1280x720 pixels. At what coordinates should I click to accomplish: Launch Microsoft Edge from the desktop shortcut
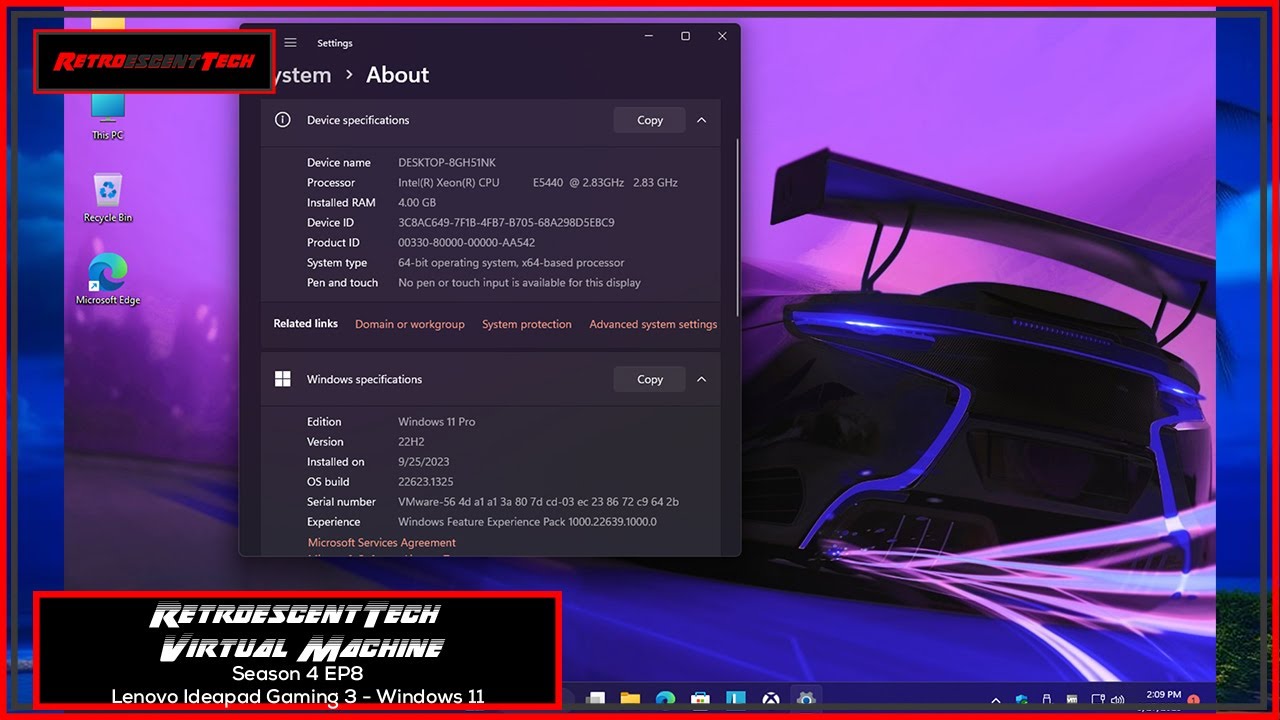click(x=108, y=280)
